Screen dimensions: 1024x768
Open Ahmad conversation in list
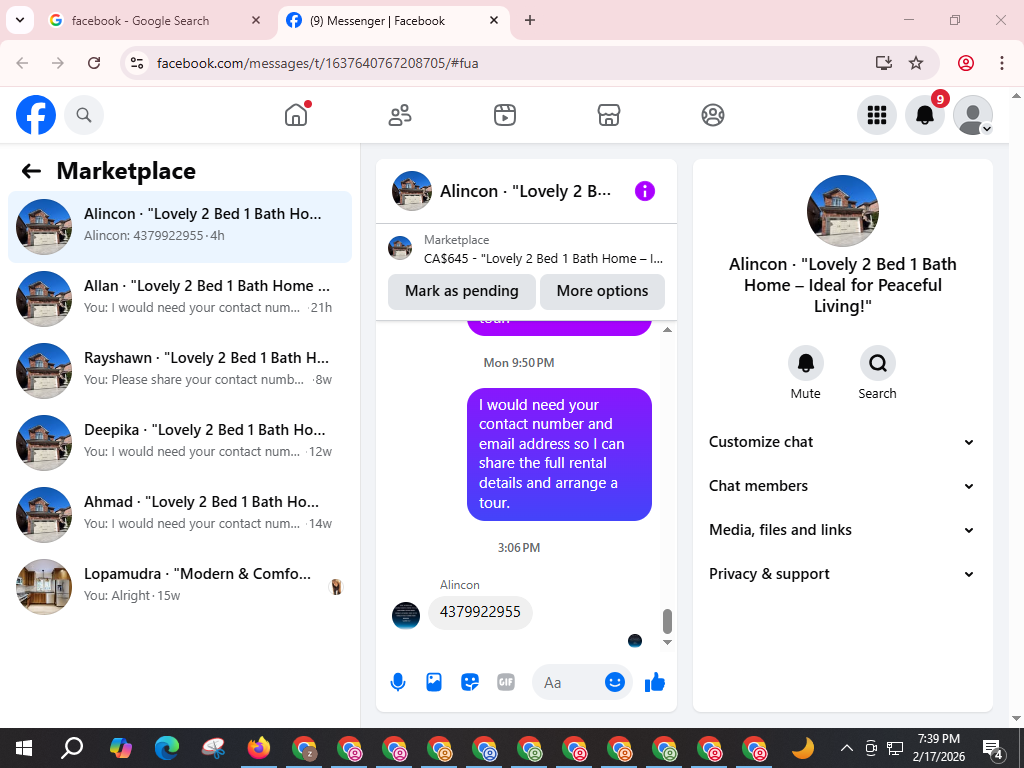[x=180, y=515]
